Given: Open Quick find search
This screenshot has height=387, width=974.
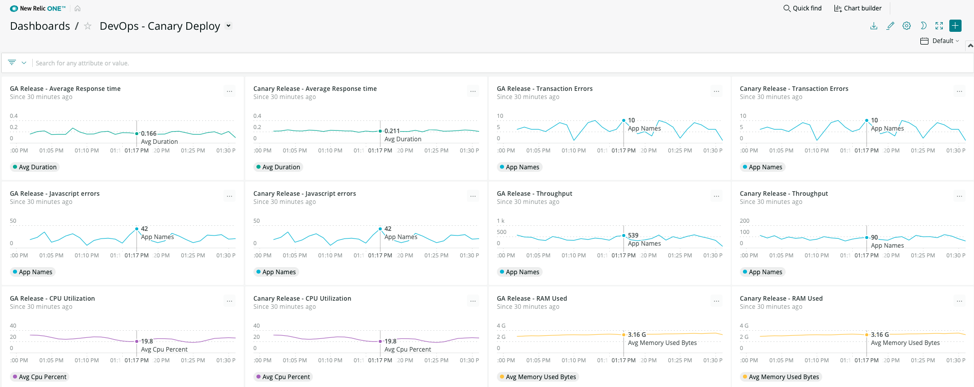Looking at the screenshot, I should tap(802, 8).
